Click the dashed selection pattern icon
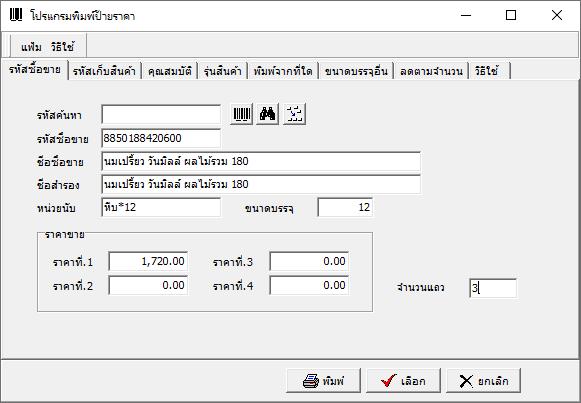581x403 pixels. 295,114
